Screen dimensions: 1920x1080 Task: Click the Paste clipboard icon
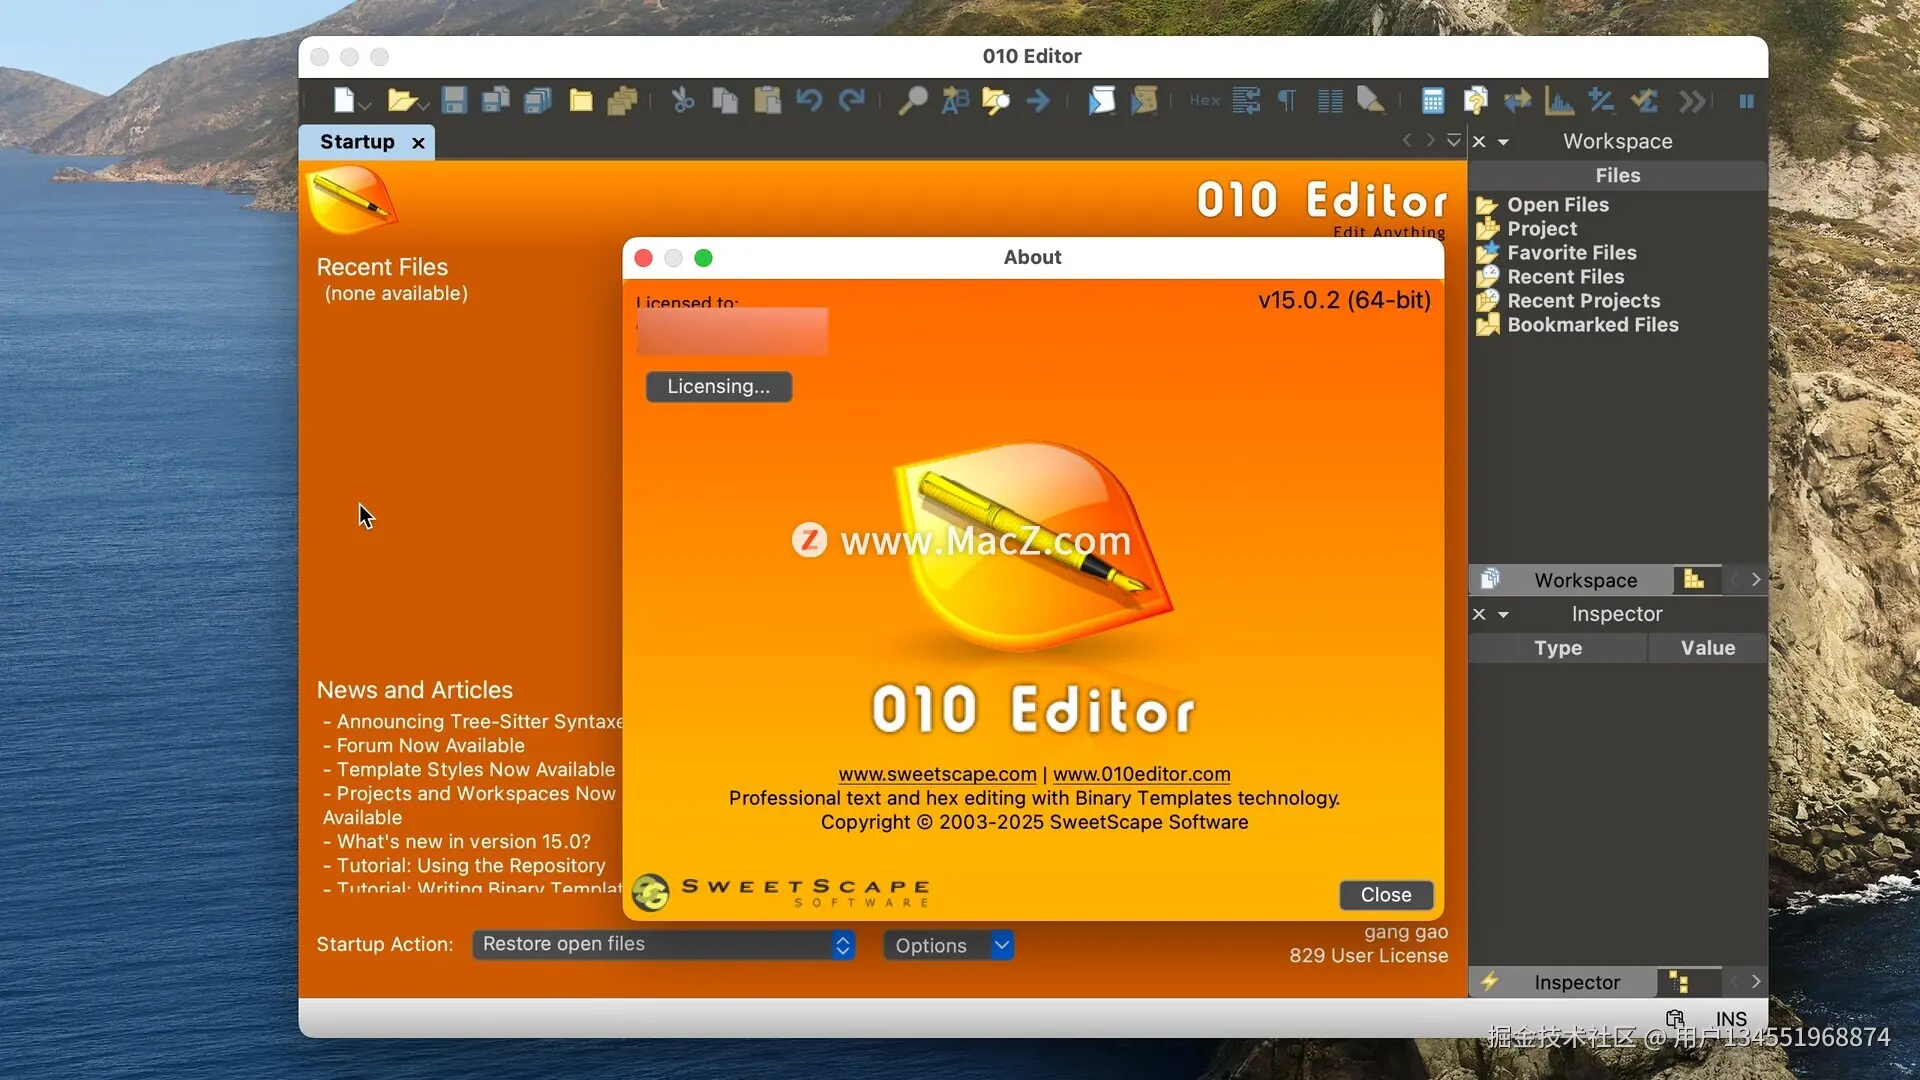coord(767,101)
